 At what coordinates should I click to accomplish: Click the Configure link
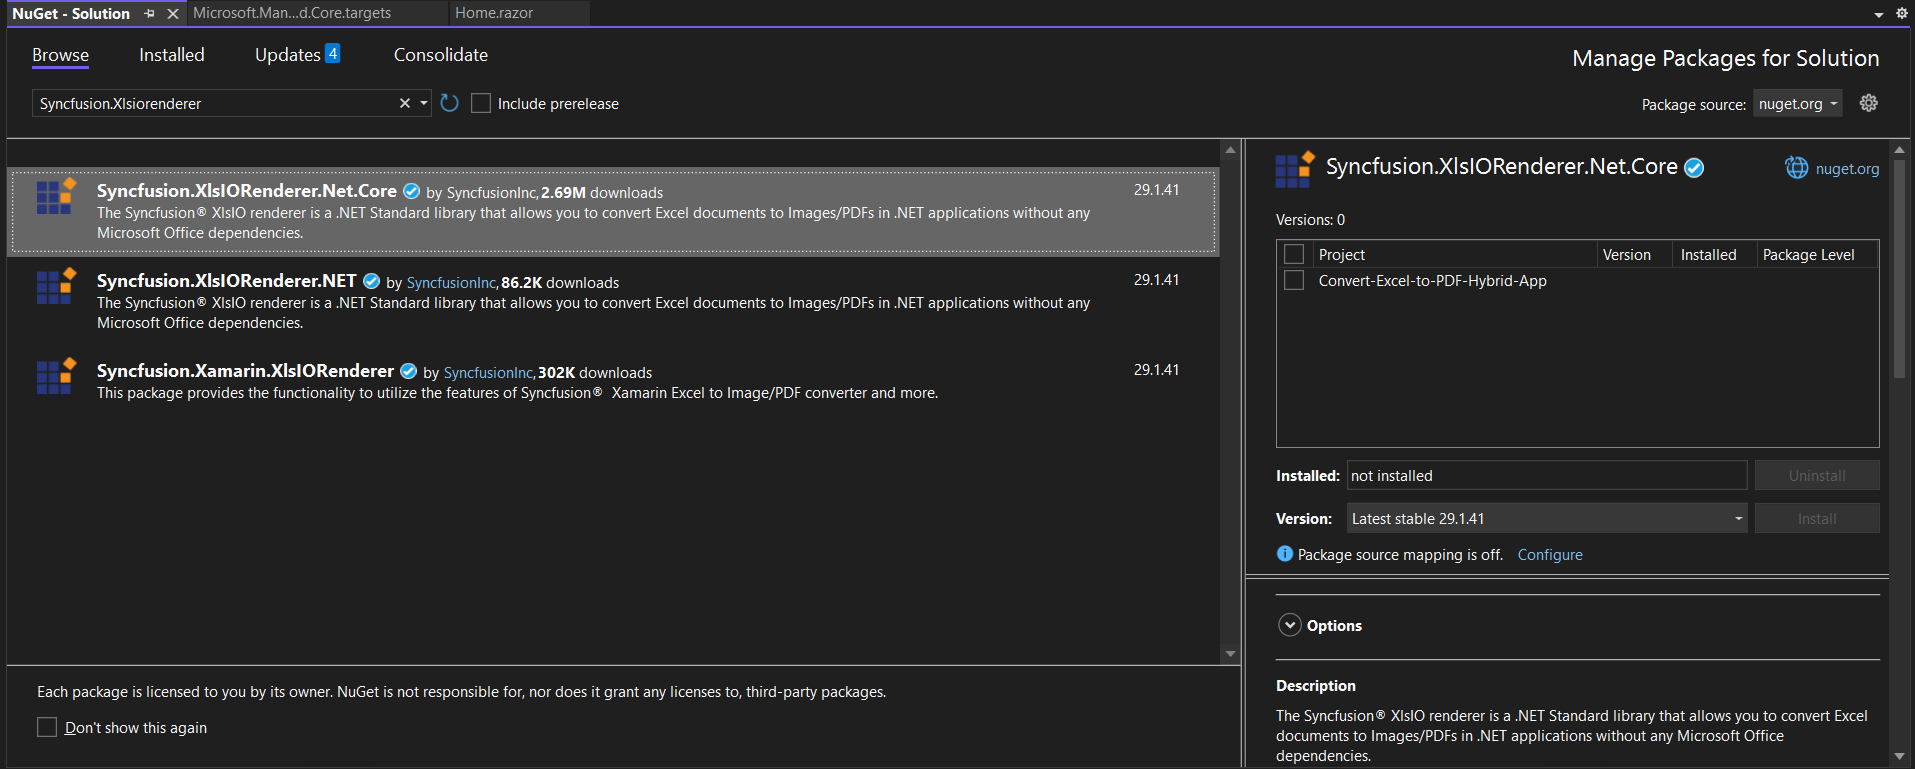(x=1549, y=555)
